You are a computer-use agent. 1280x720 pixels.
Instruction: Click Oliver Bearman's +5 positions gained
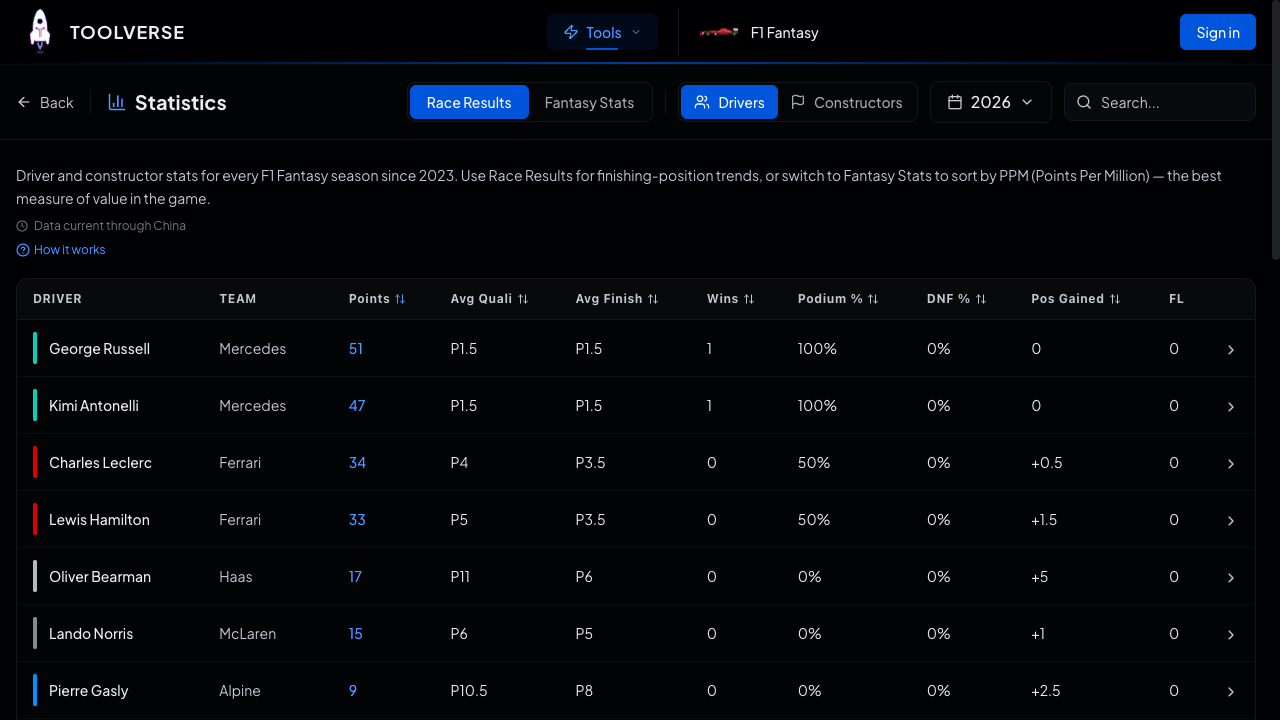pos(1040,577)
